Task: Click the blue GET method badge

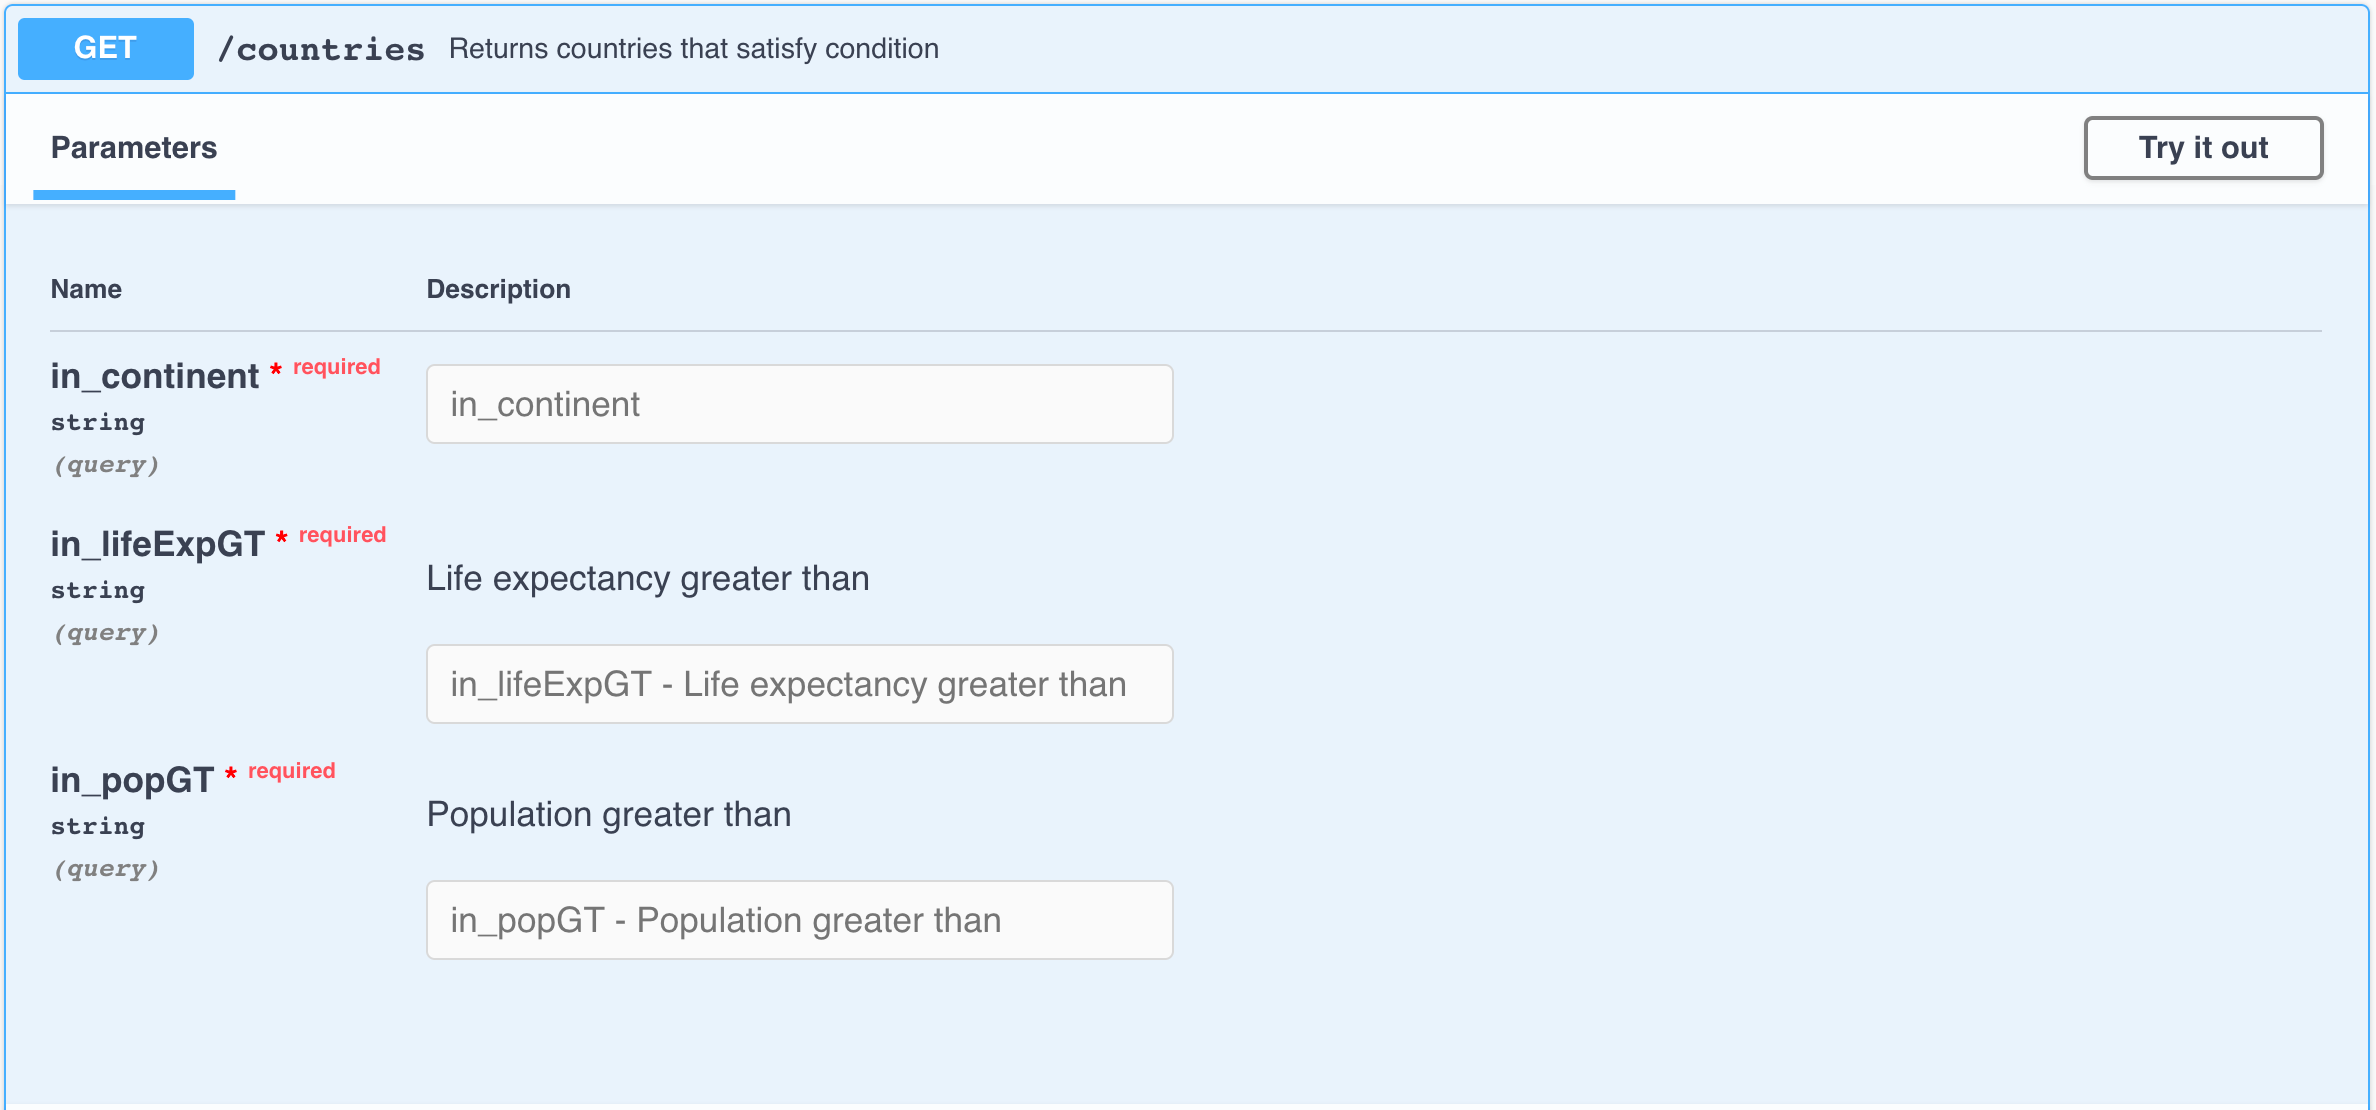Action: 106,48
